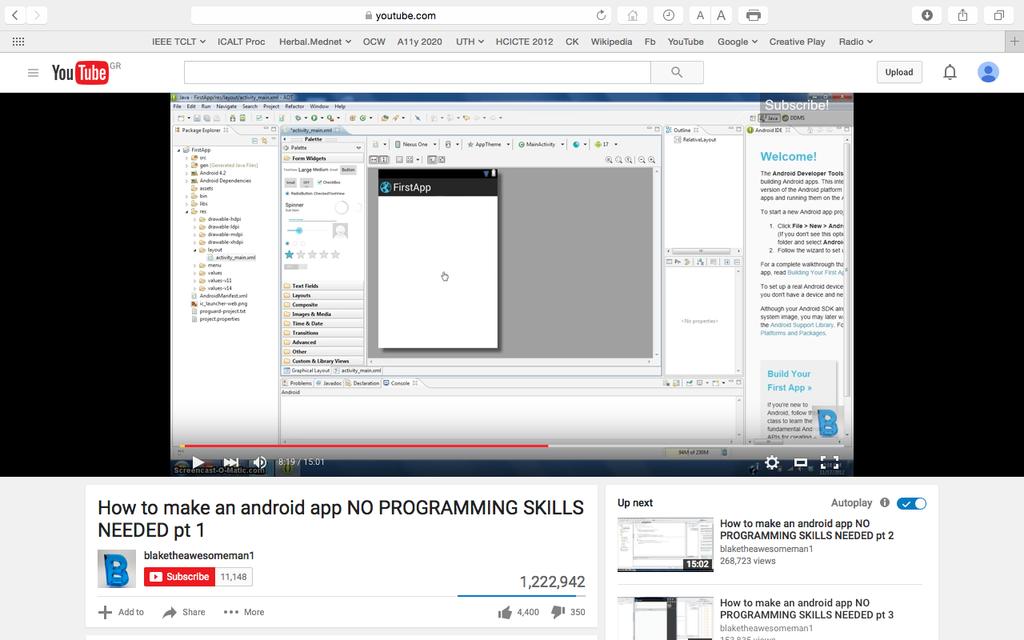The image size is (1024, 640).
Task: Open the YouTube bookmark
Action: (686, 41)
